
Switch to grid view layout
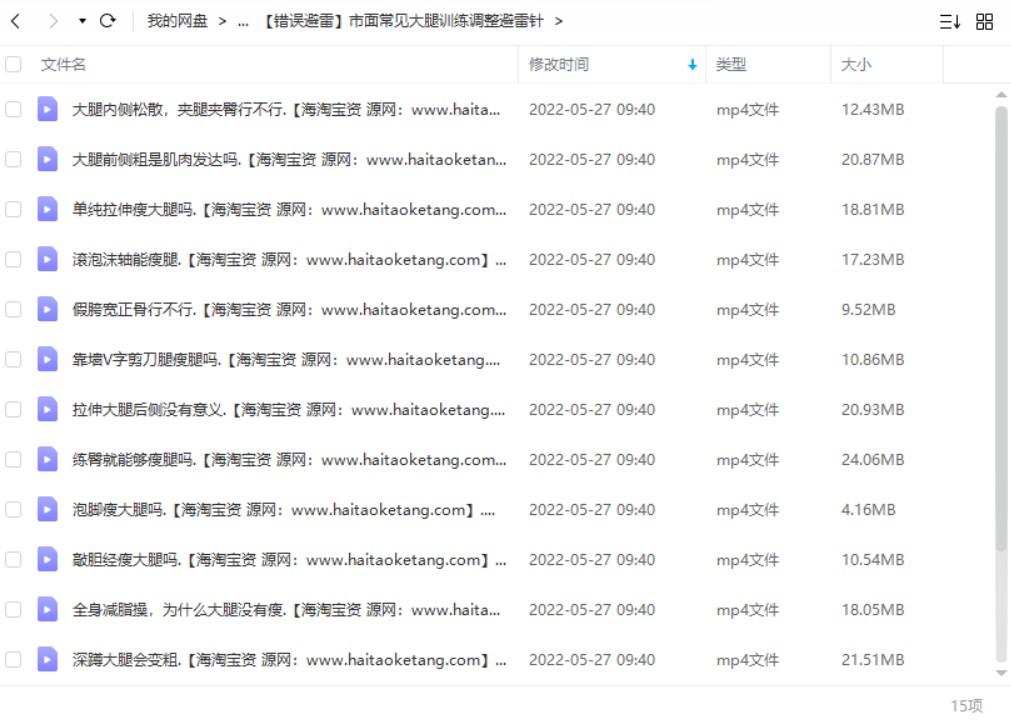click(x=984, y=22)
